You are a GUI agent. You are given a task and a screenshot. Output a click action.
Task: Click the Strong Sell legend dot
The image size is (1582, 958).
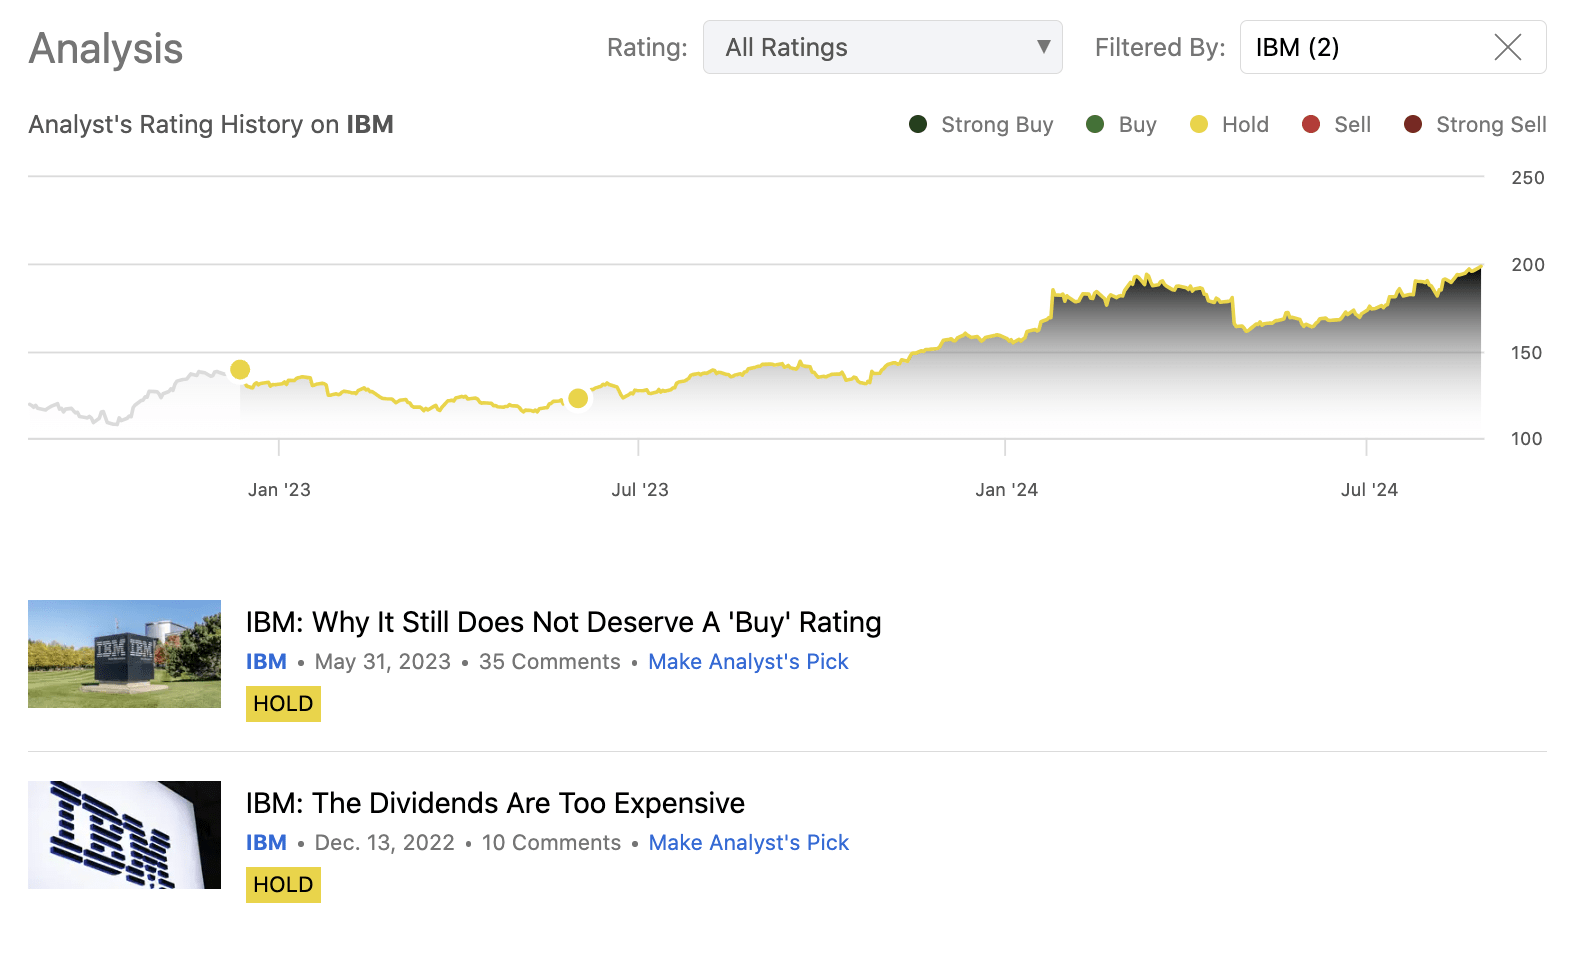1413,124
